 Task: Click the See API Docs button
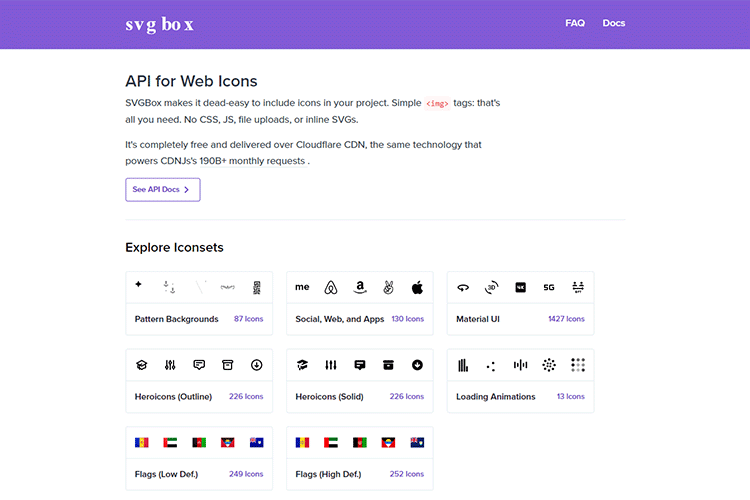click(x=163, y=189)
